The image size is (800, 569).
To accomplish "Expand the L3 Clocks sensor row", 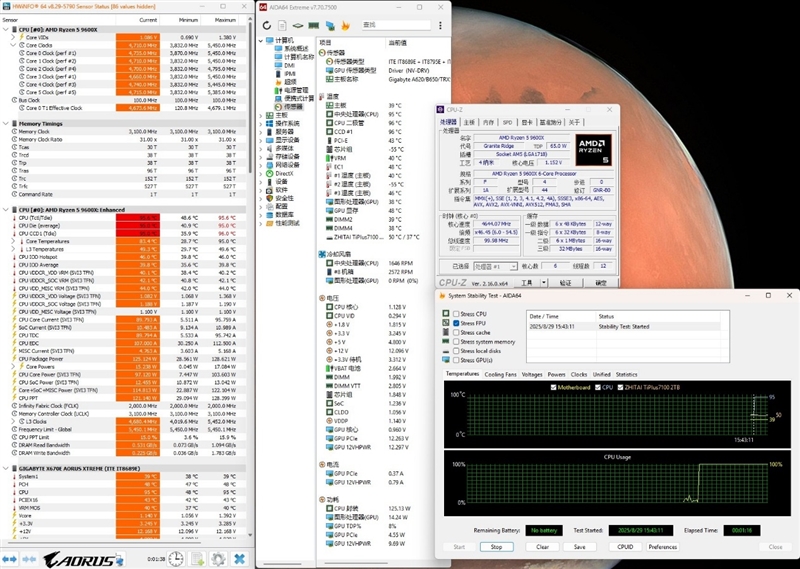I will pyautogui.click(x=13, y=421).
